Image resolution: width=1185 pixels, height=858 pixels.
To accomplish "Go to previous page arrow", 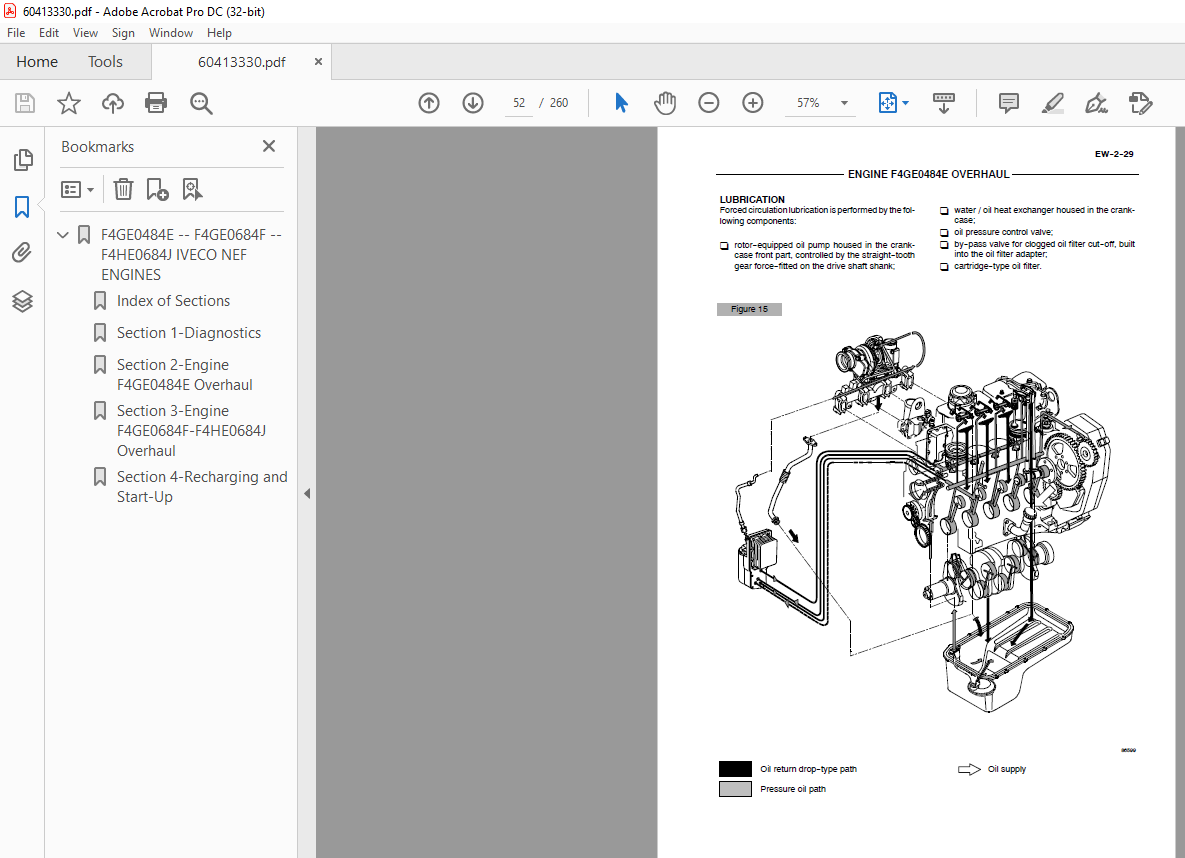I will (x=429, y=103).
